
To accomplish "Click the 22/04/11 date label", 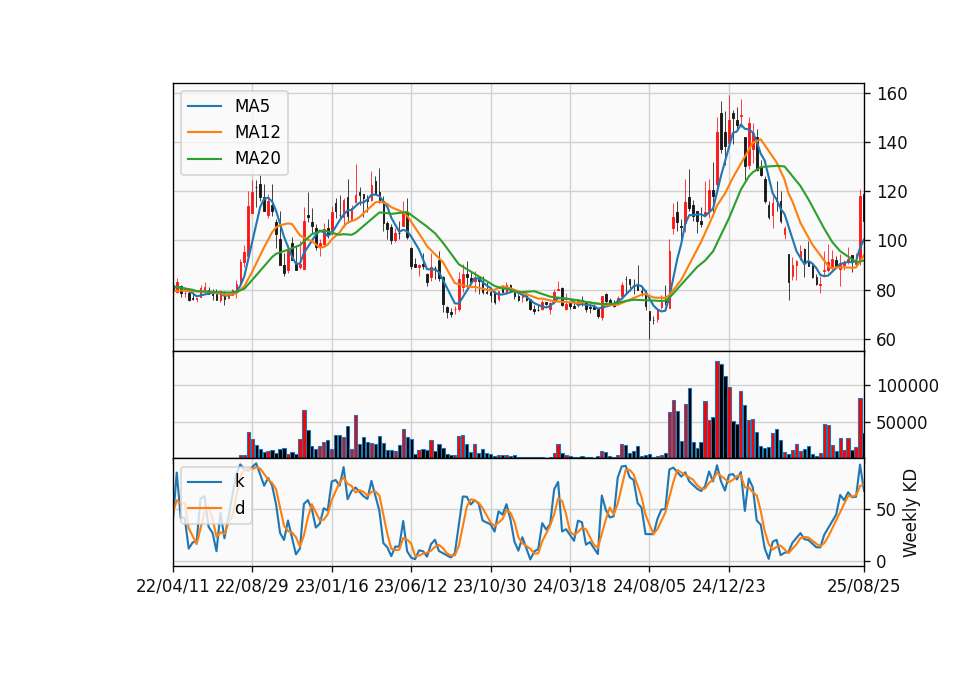I will coord(173,586).
